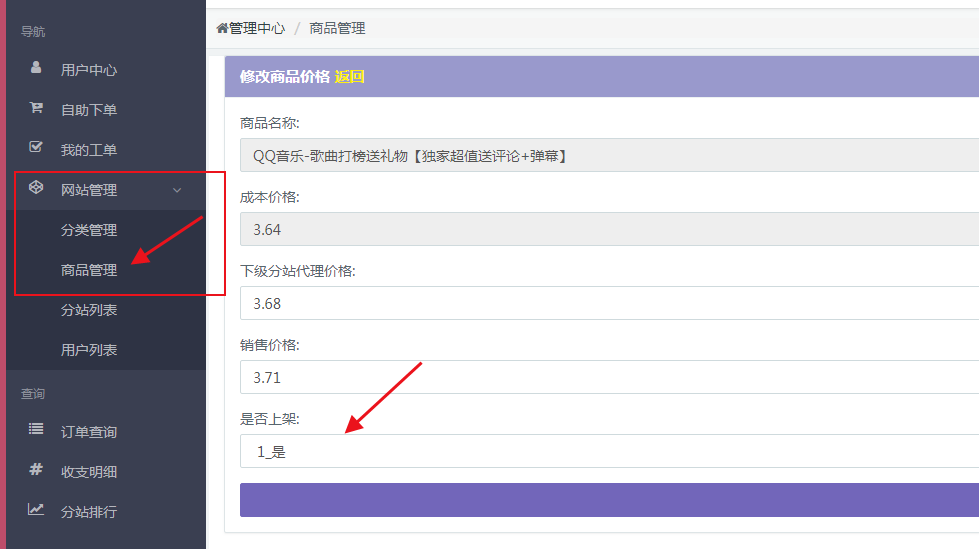Viewport: 979px width, 549px height.
Task: Open the 是否上架 dropdown
Action: (608, 451)
